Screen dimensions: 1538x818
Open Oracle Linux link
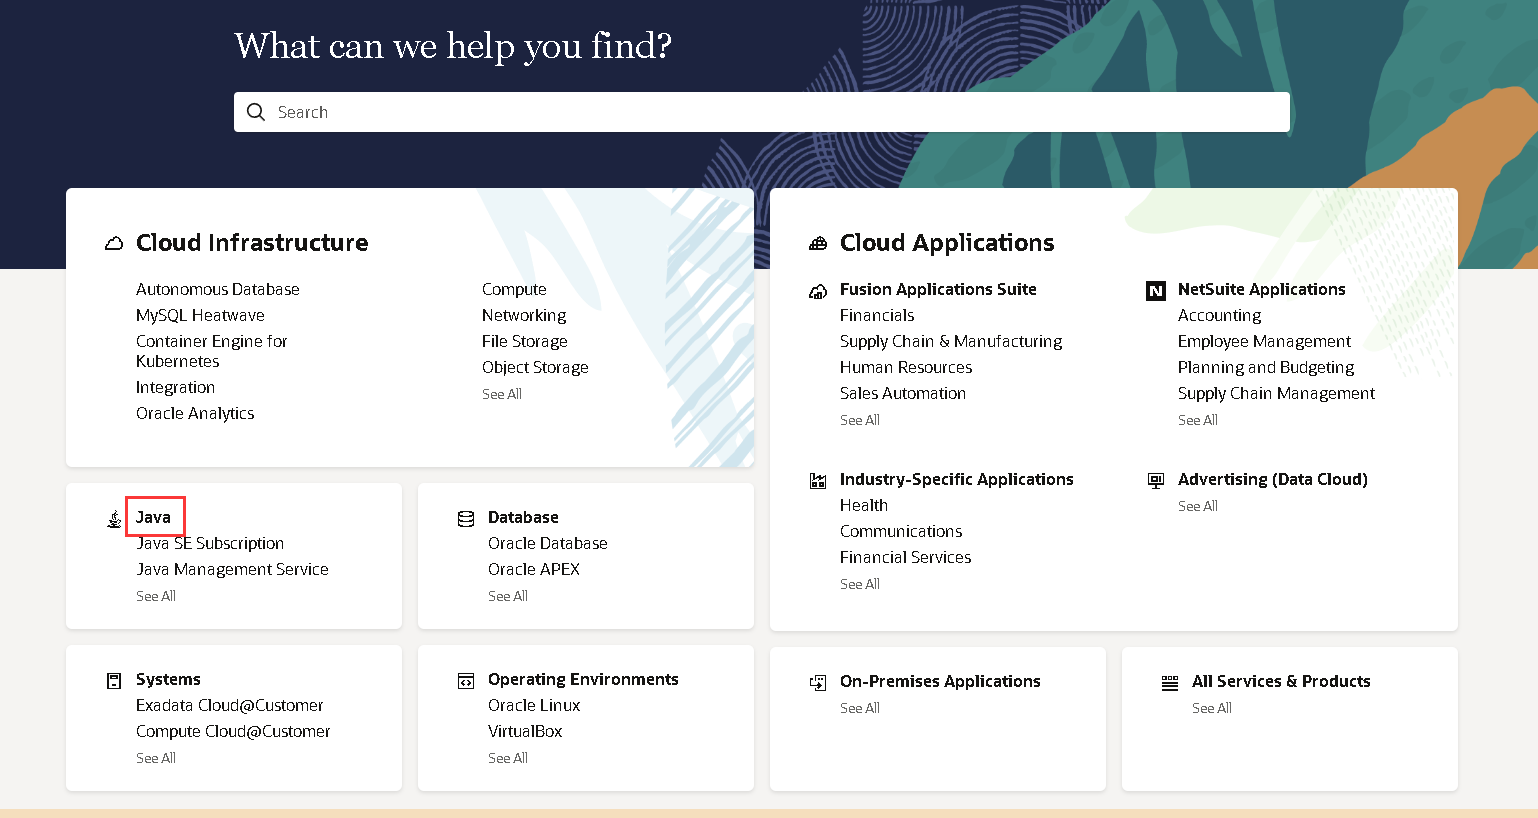pyautogui.click(x=534, y=705)
